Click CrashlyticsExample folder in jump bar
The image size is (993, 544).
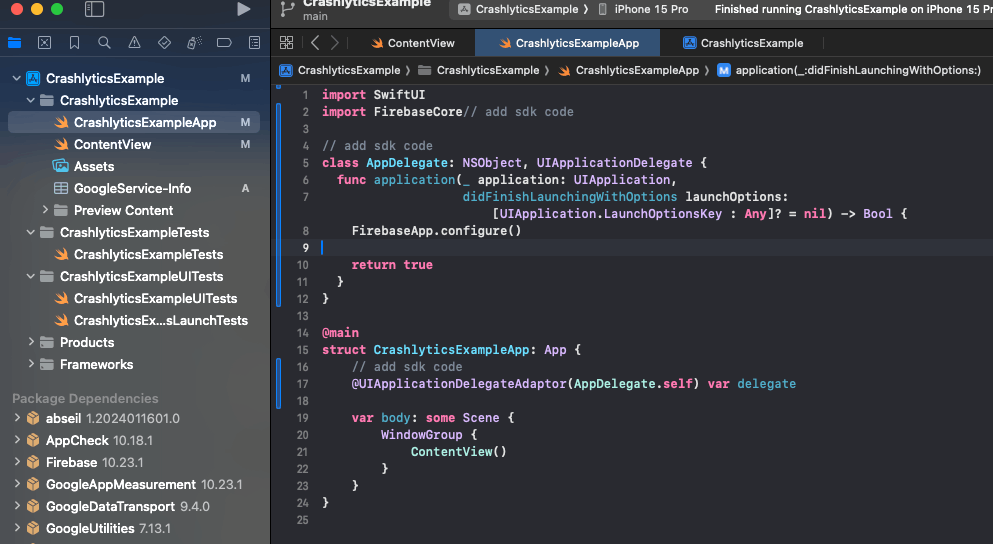pos(479,70)
